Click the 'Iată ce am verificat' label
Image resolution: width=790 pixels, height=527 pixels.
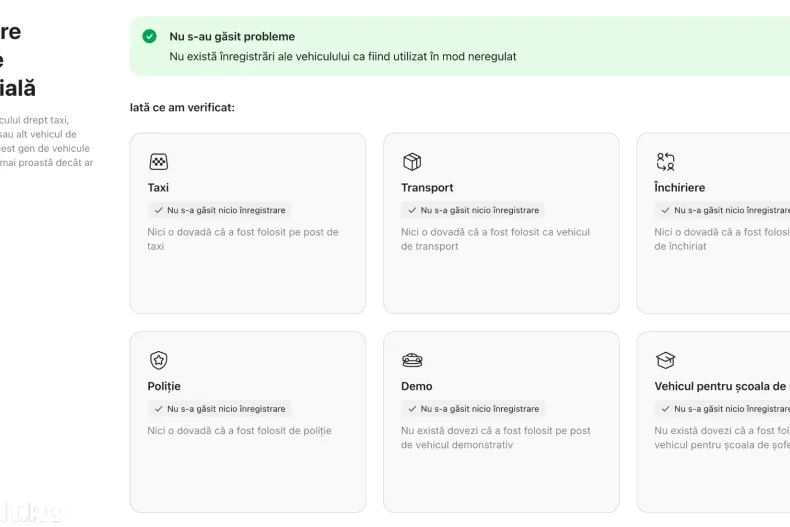tap(182, 107)
